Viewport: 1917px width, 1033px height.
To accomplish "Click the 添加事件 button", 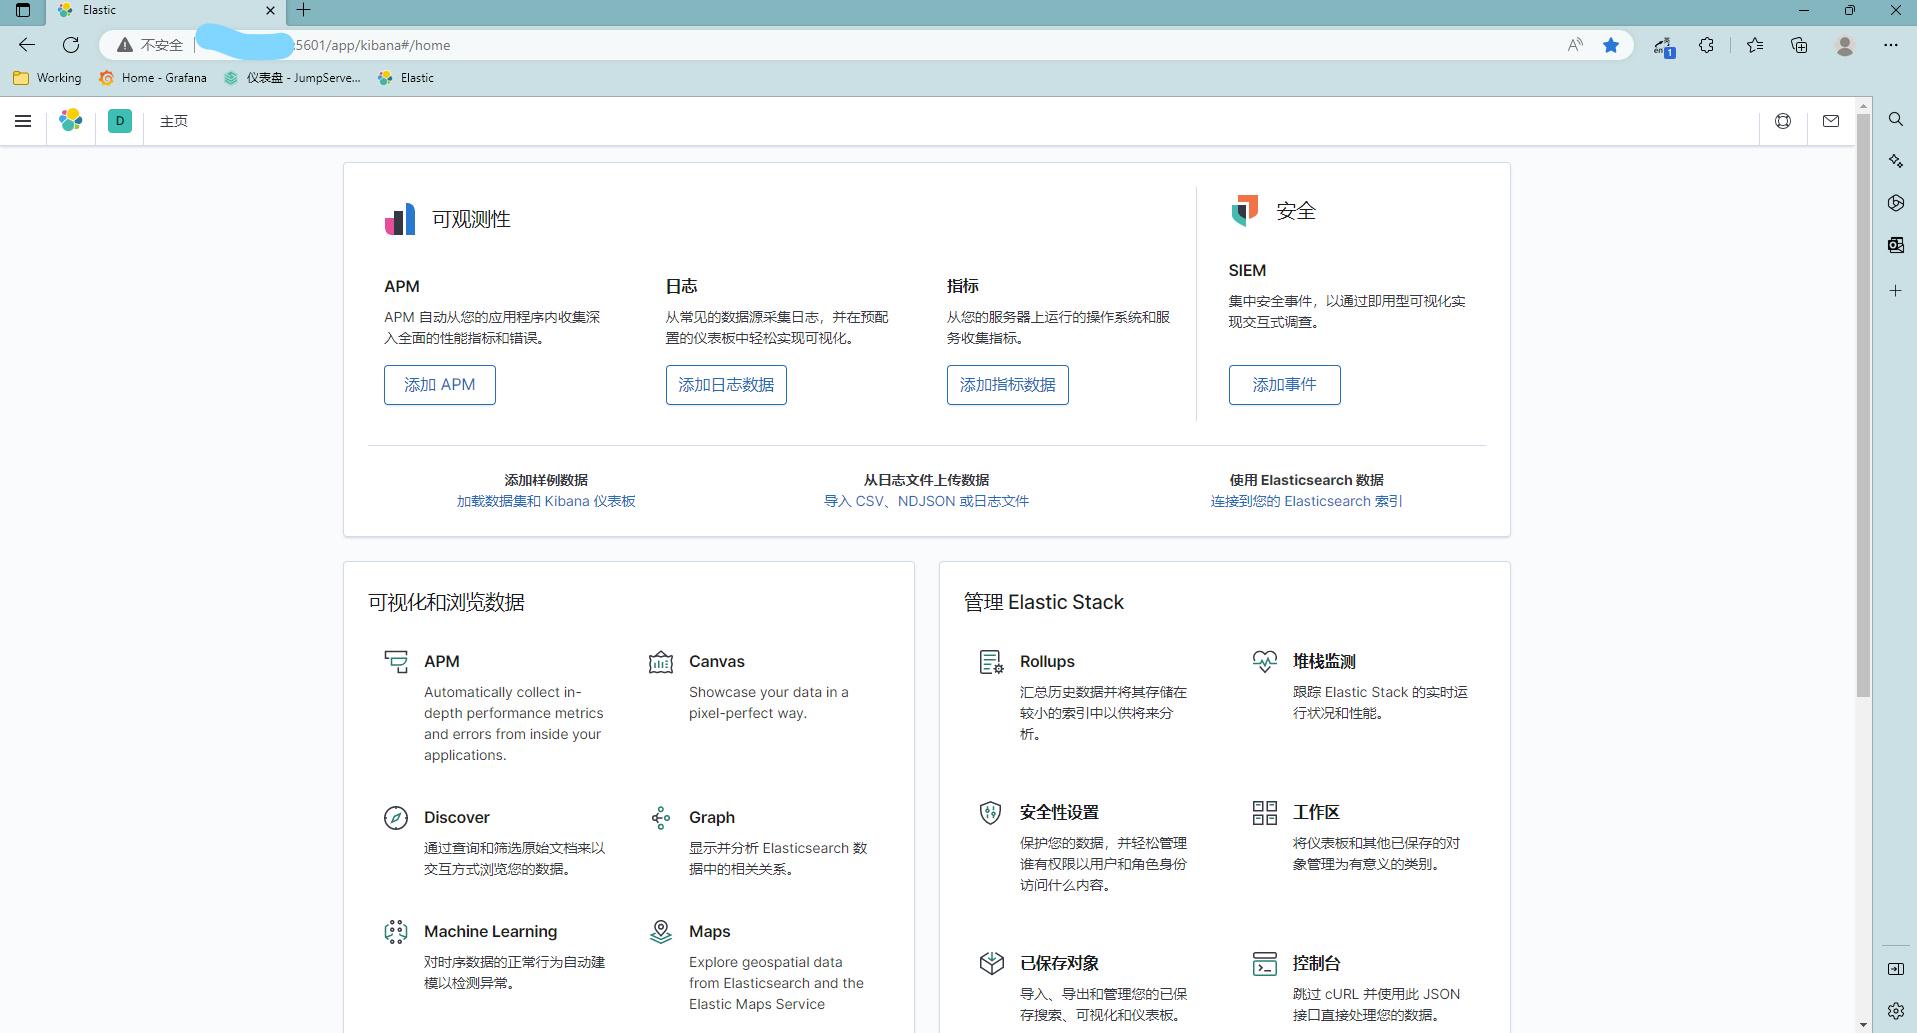I will (1285, 385).
